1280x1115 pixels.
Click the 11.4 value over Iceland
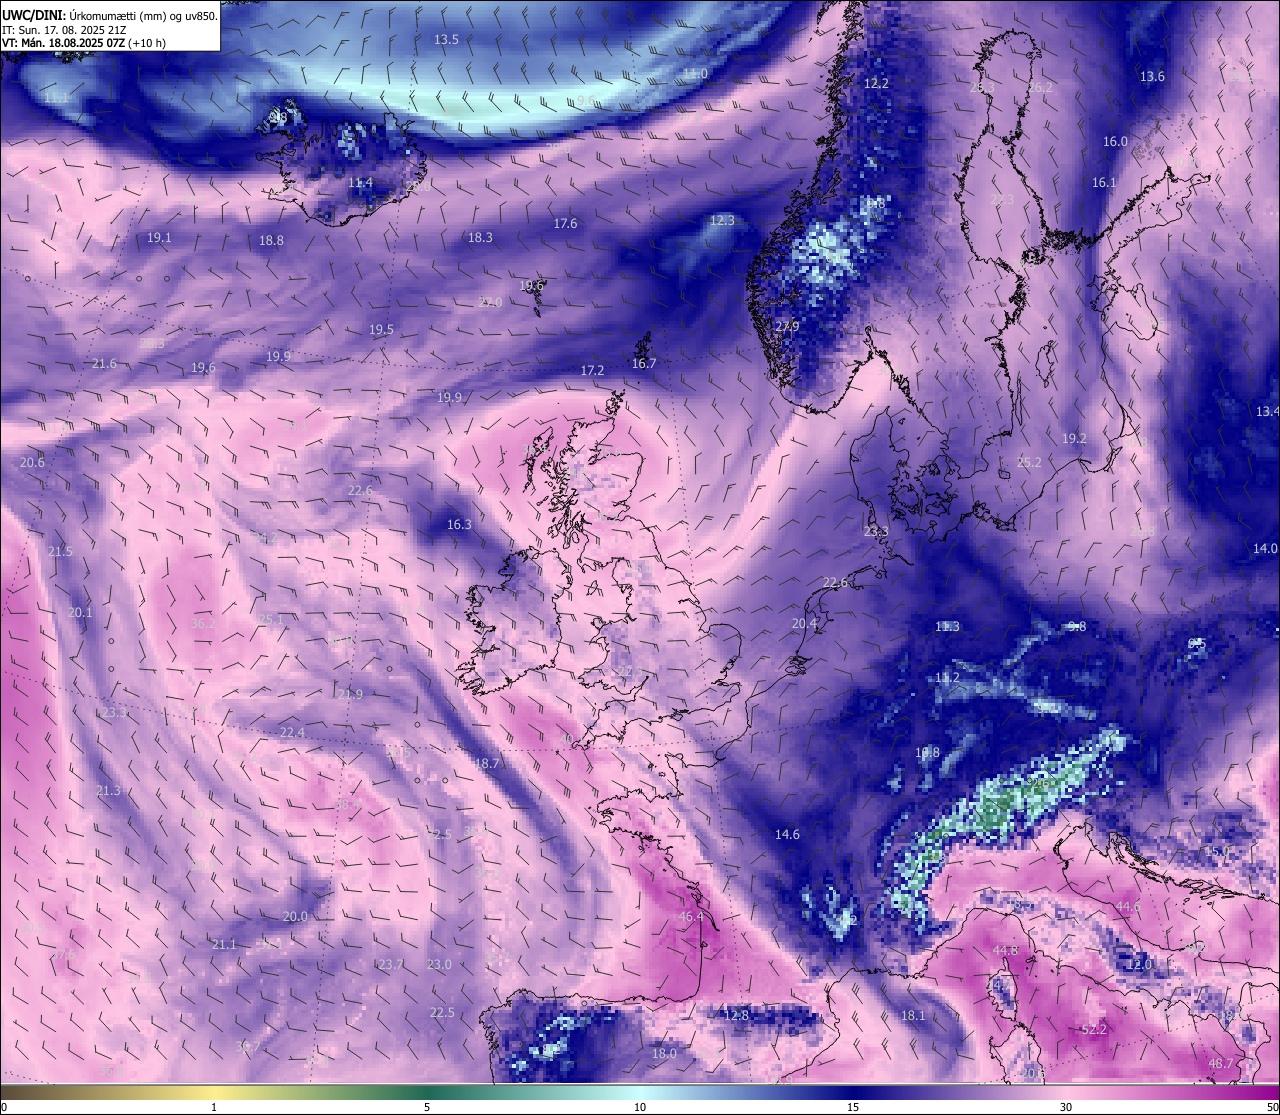(x=360, y=183)
